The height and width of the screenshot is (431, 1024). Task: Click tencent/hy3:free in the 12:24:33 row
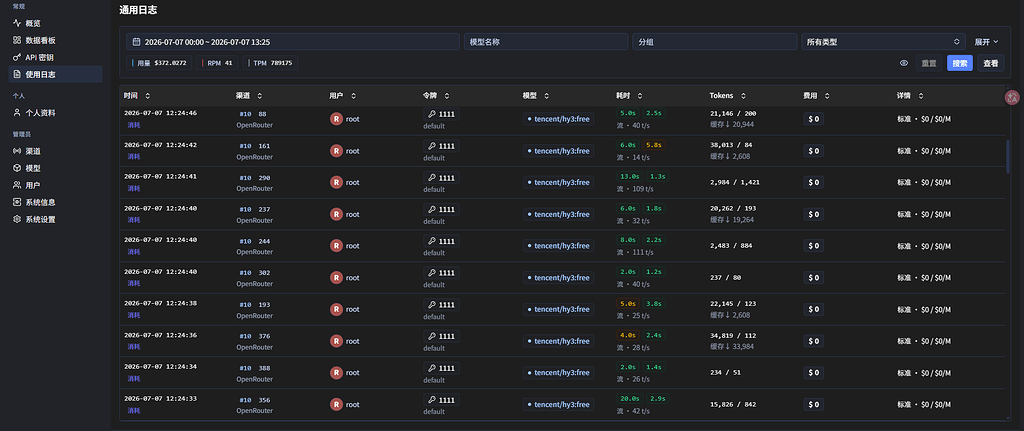click(x=558, y=404)
